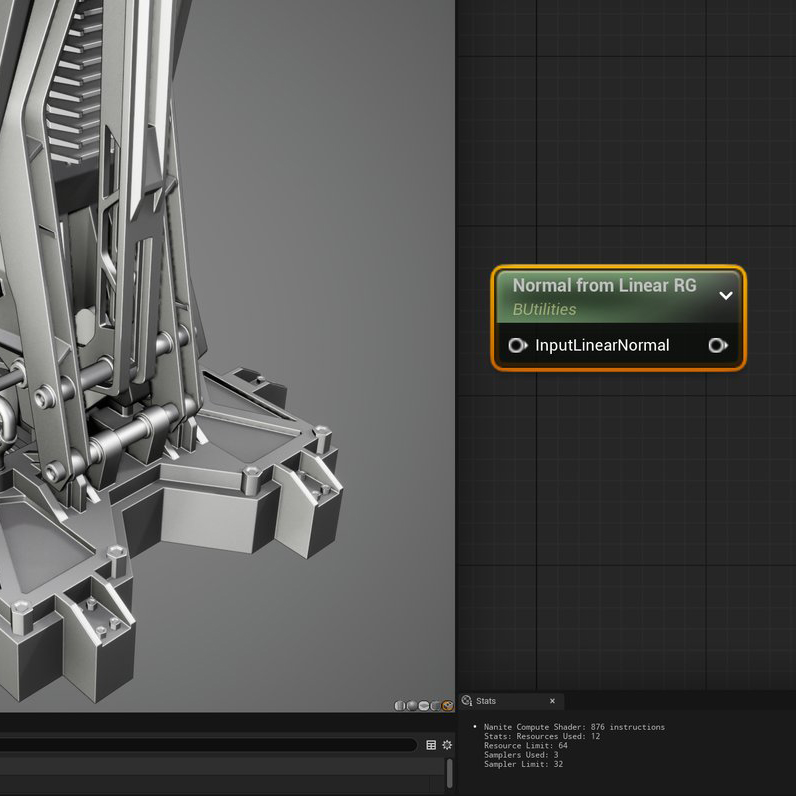This screenshot has height=796, width=796.
Task: Click the InputLinearNormal input pin
Action: point(518,345)
